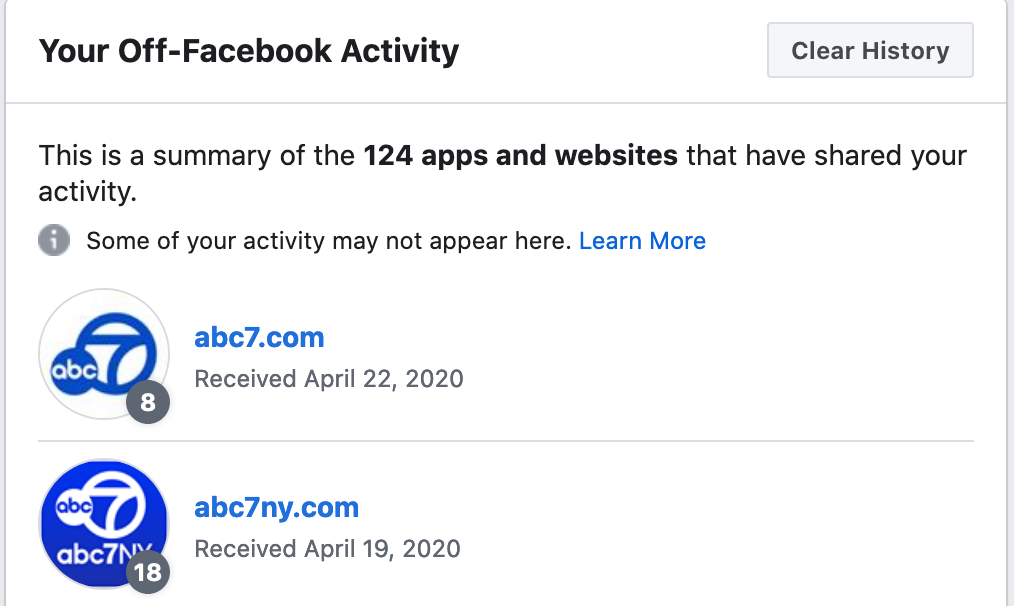This screenshot has width=1014, height=606.
Task: Click the bold 124 apps and websites text
Action: tap(520, 156)
